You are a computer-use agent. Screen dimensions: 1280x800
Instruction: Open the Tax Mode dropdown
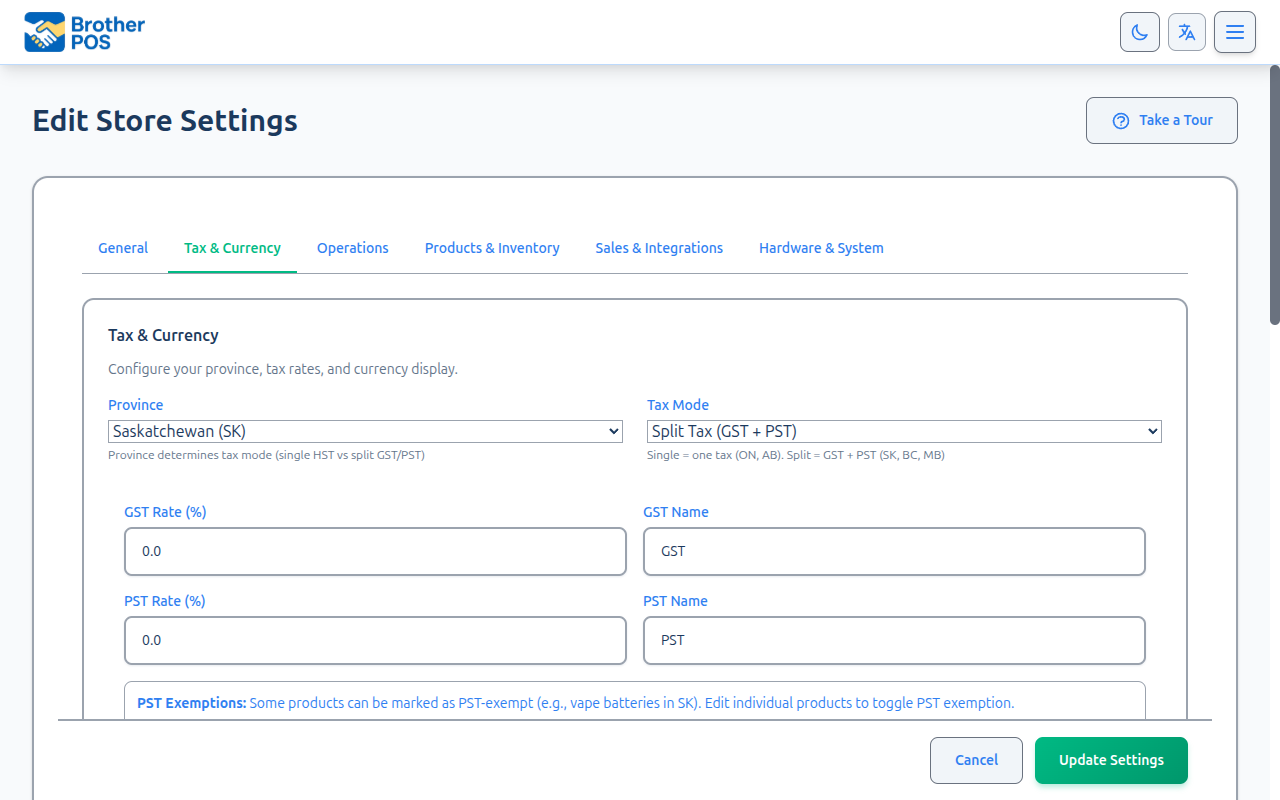903,431
